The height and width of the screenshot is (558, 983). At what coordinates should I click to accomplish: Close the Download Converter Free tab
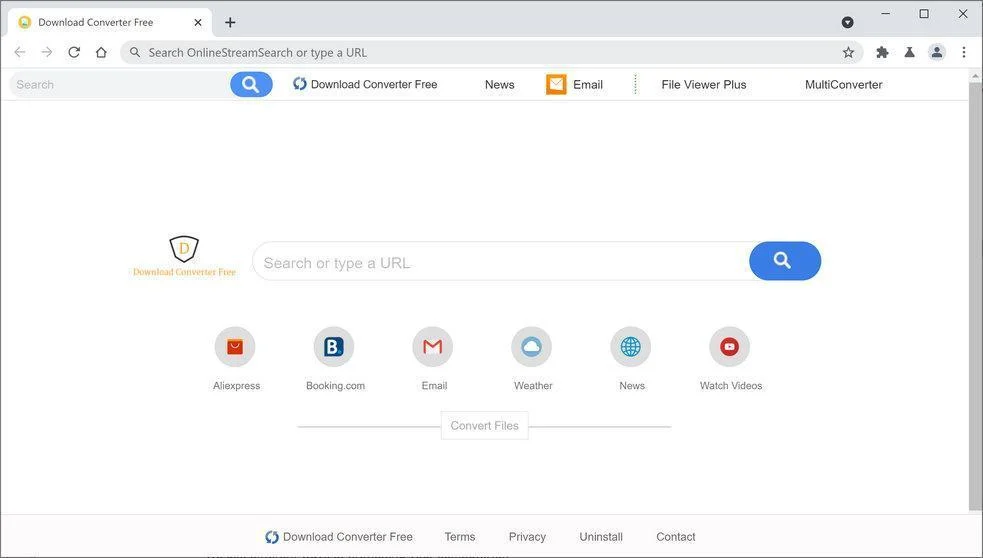pos(197,23)
